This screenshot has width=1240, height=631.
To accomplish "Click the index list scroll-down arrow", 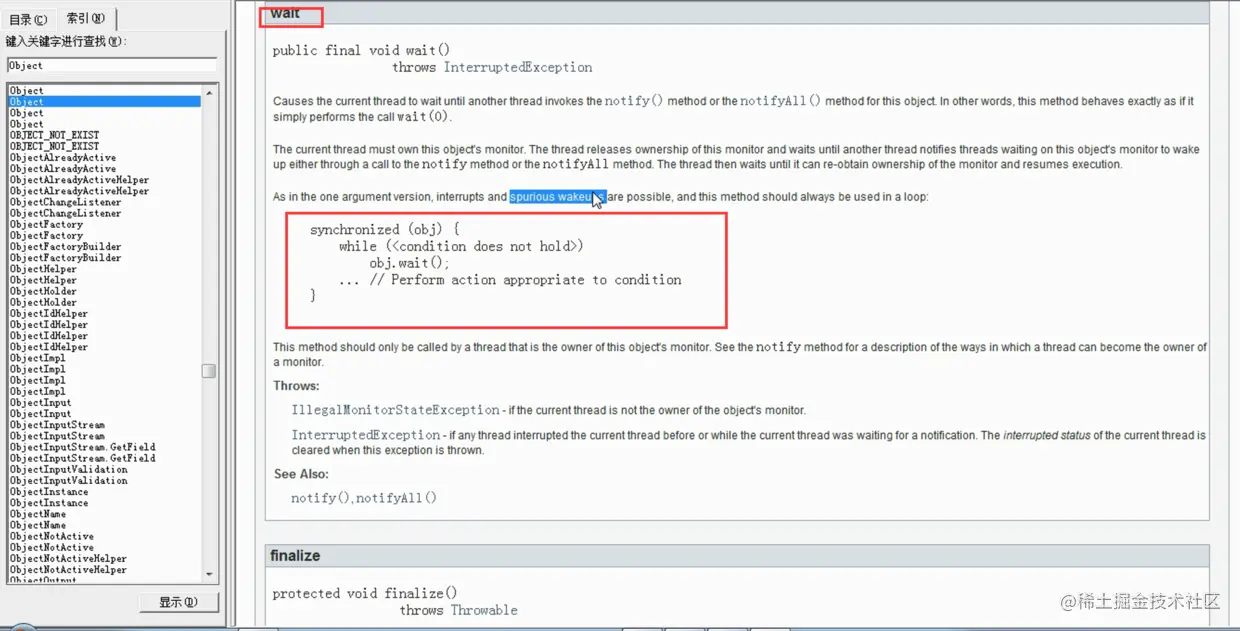I will (x=209, y=574).
